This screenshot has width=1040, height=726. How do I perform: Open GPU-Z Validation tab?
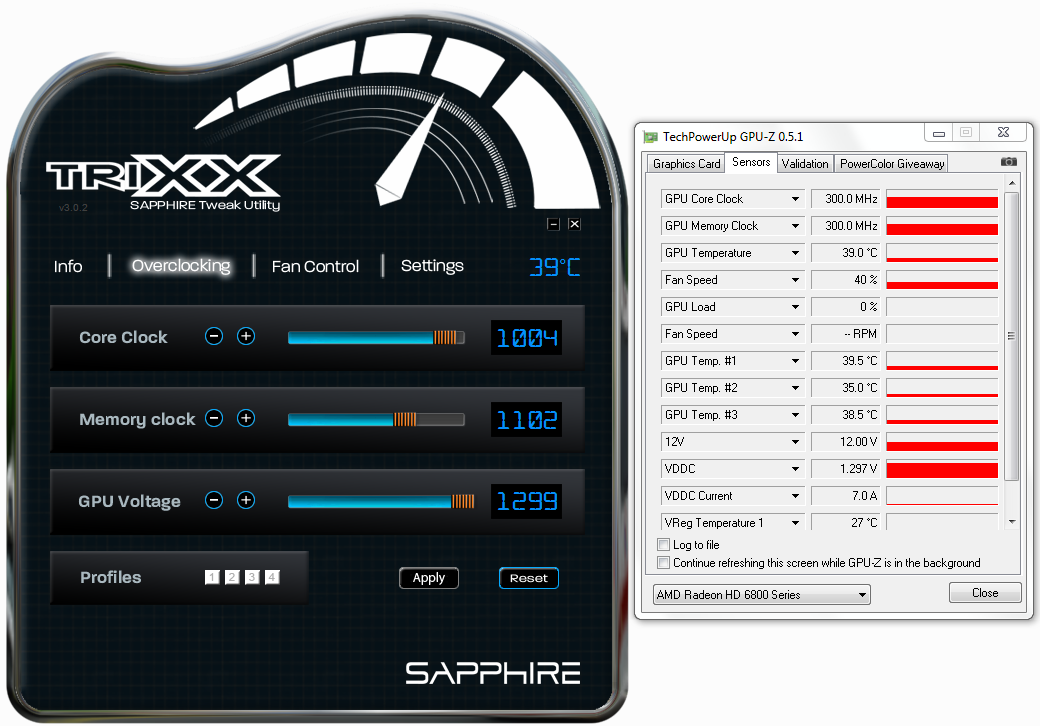click(805, 164)
